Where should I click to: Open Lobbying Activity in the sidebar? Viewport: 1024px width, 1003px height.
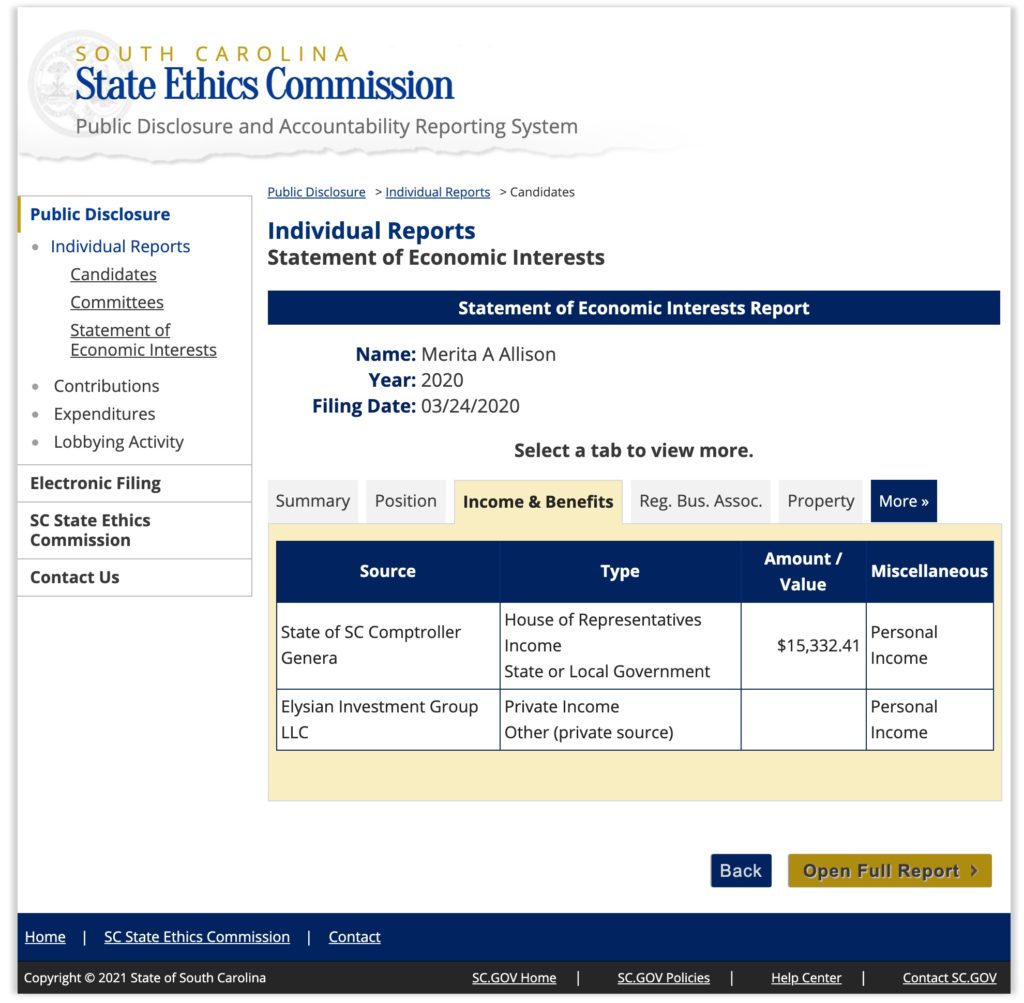coord(118,442)
